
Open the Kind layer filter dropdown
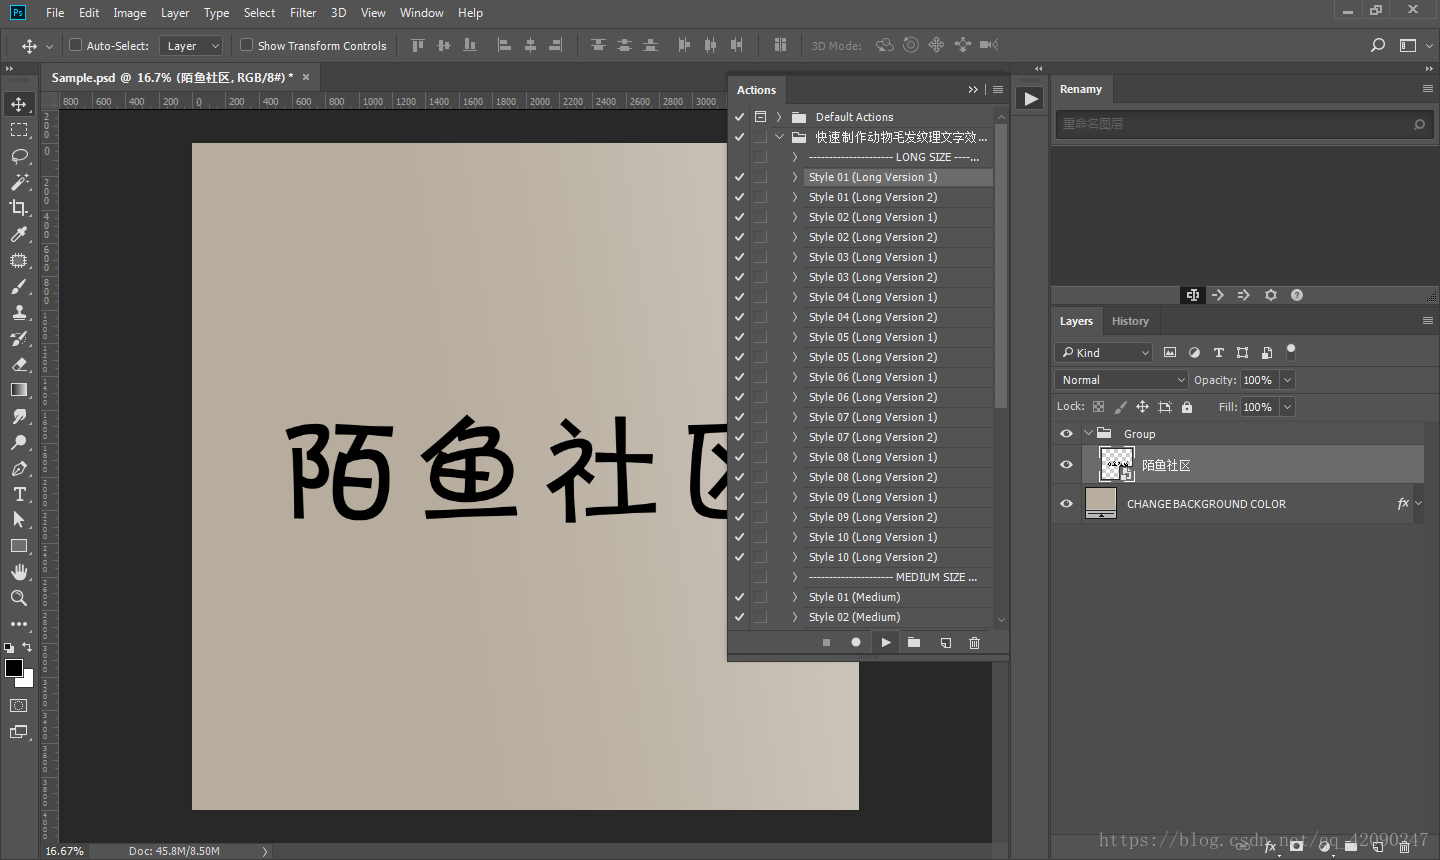click(1104, 352)
